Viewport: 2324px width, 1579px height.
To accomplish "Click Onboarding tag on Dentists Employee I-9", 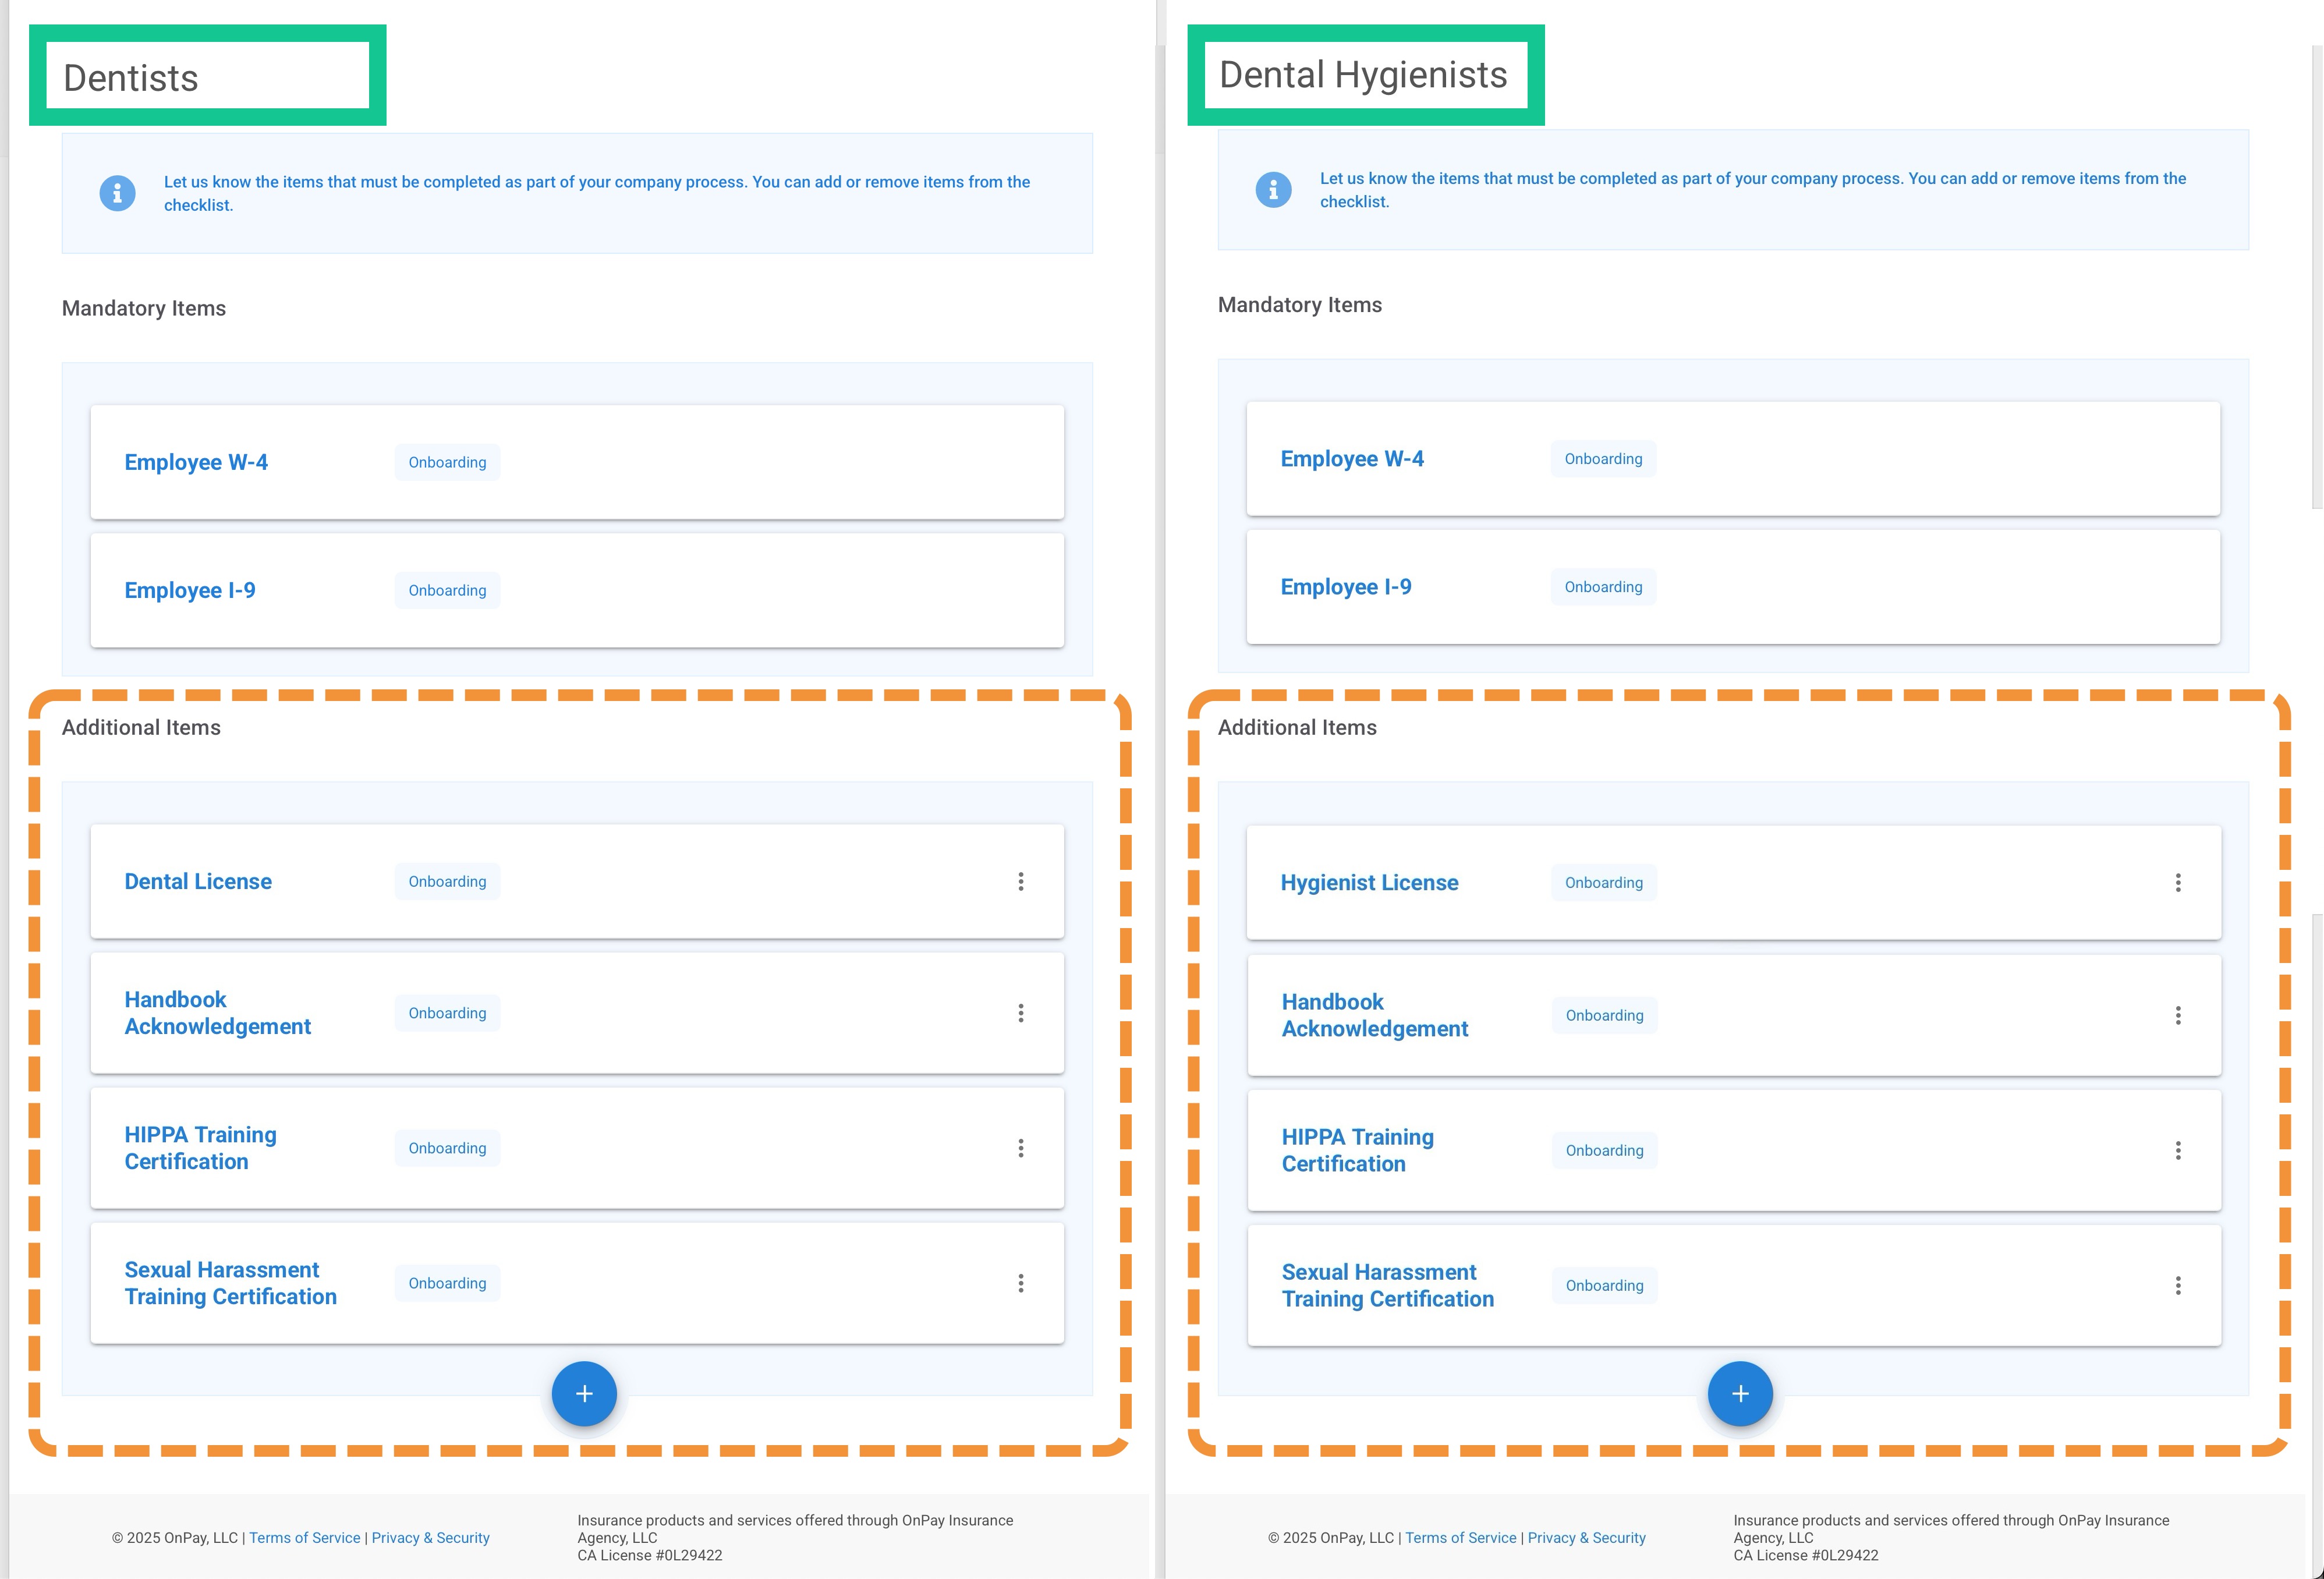I will 447,590.
